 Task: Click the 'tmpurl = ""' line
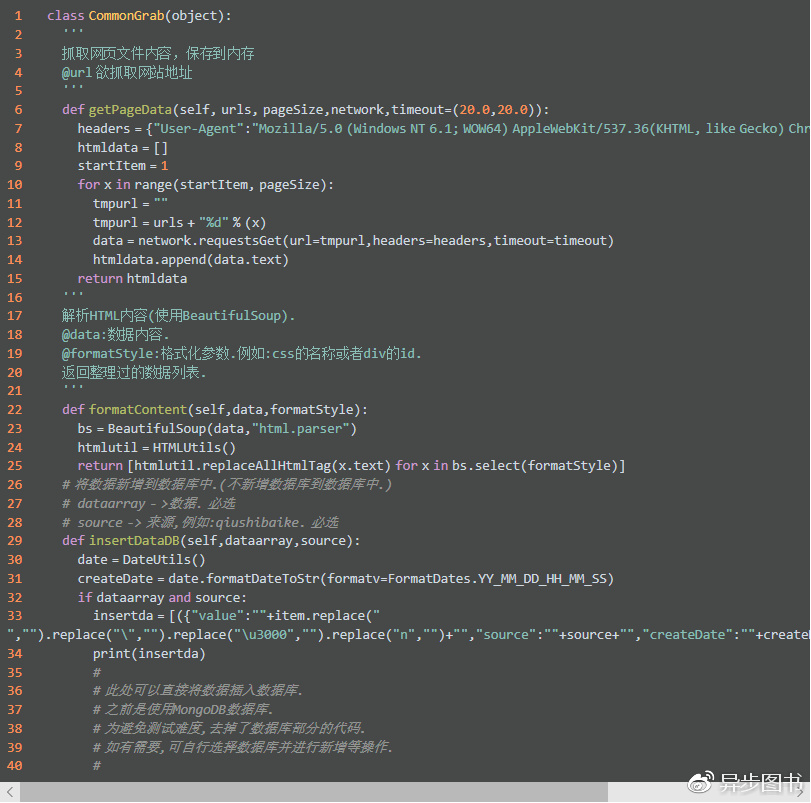(130, 204)
